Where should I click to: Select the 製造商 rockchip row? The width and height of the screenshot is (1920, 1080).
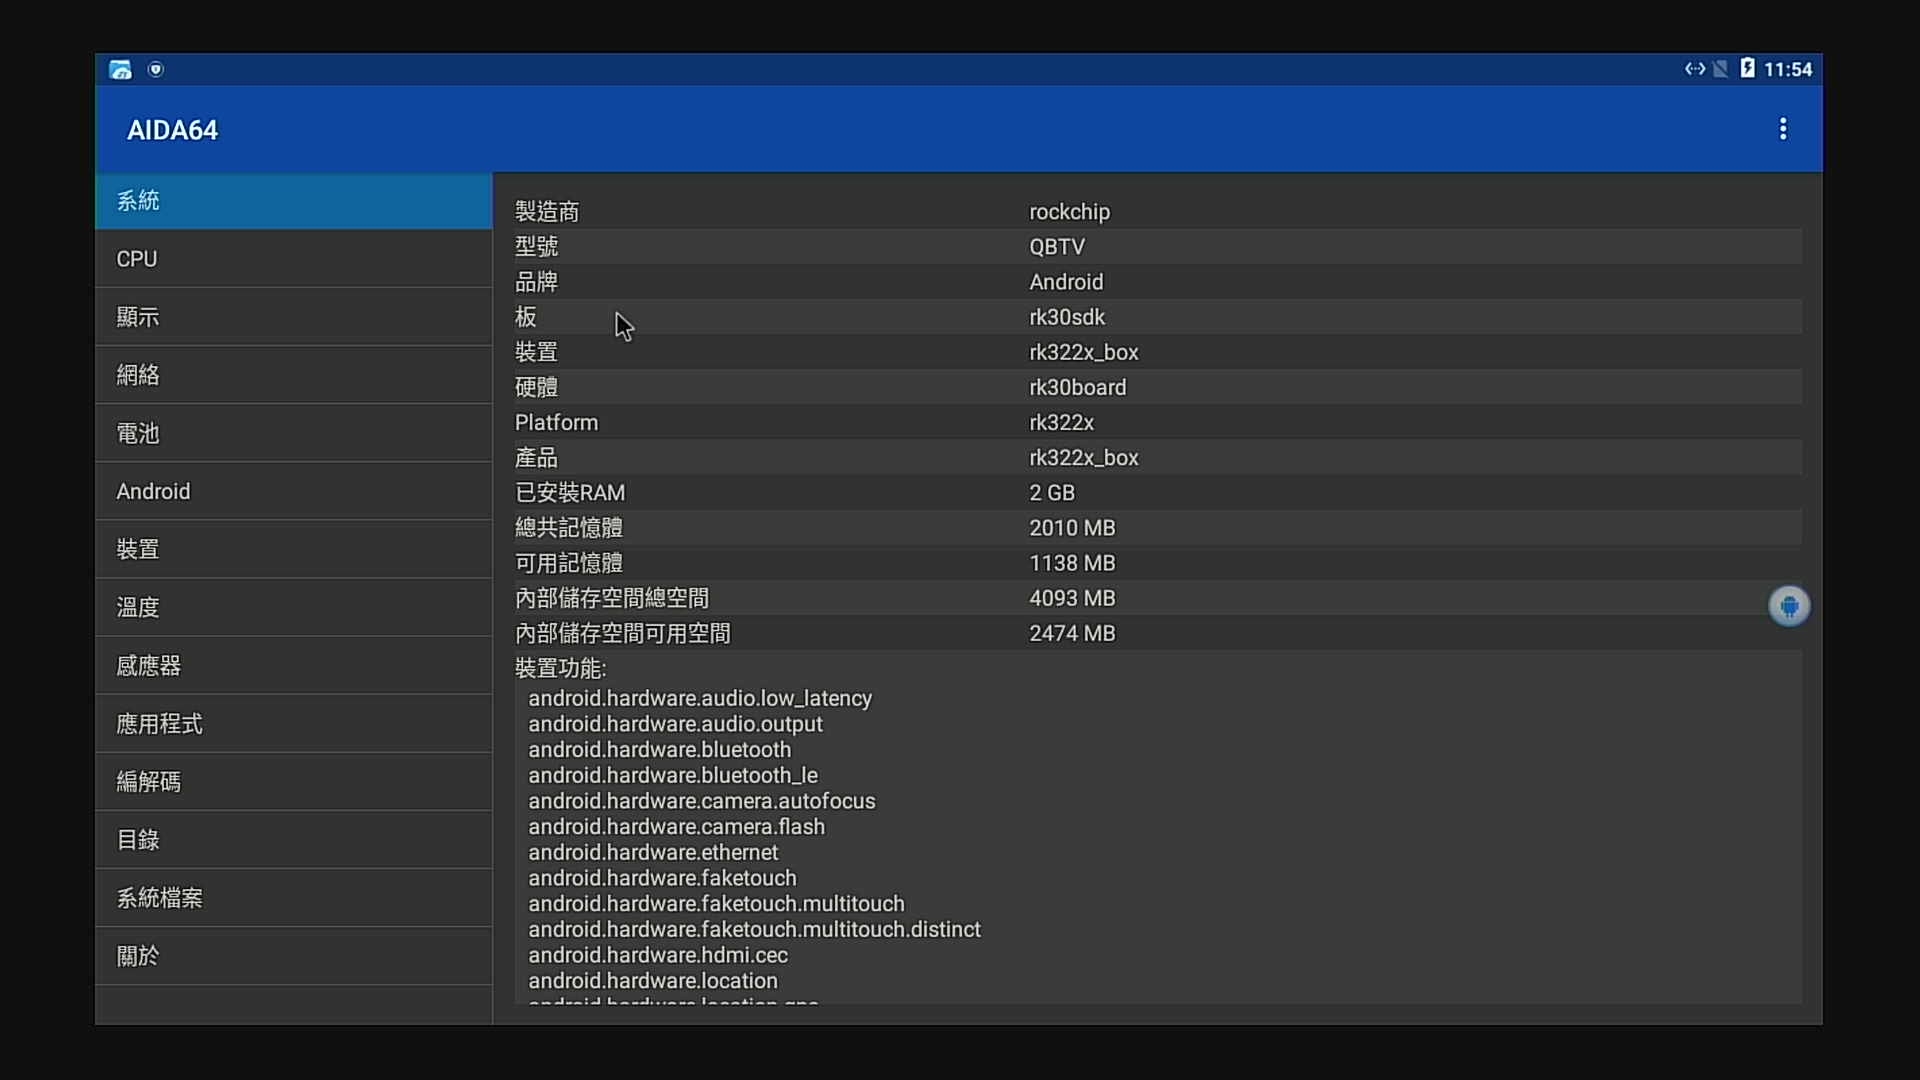point(1158,212)
